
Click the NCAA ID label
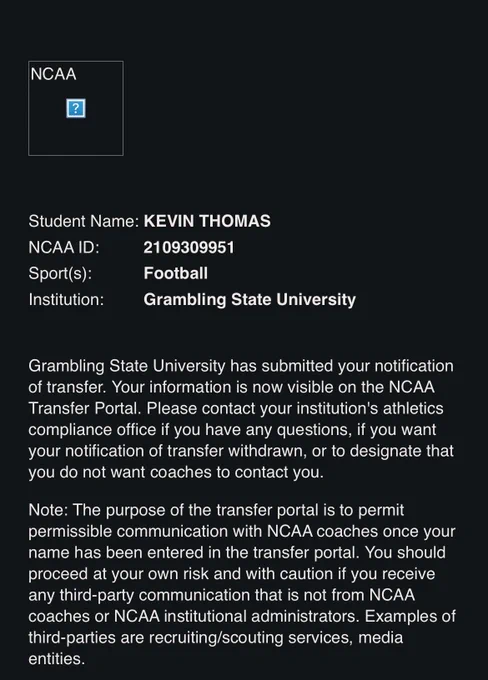tap(64, 248)
